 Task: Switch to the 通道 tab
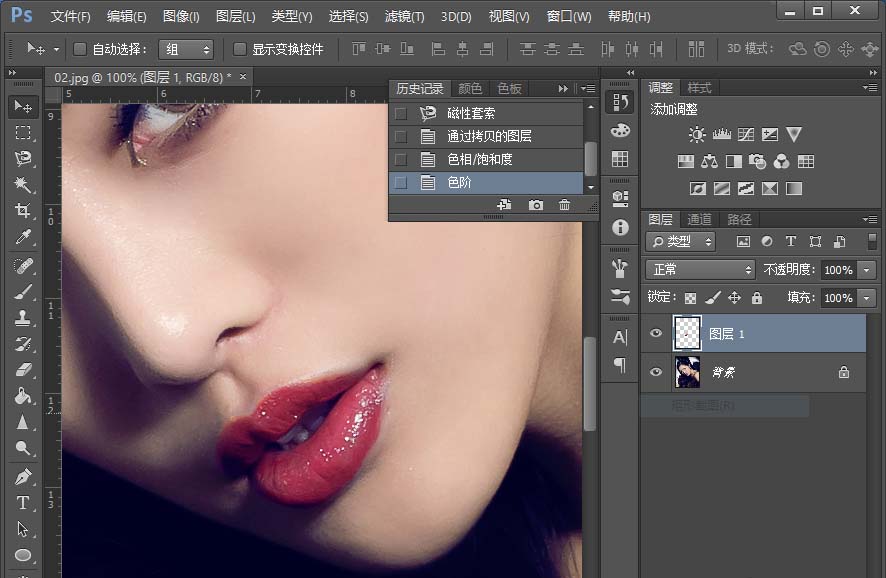699,219
